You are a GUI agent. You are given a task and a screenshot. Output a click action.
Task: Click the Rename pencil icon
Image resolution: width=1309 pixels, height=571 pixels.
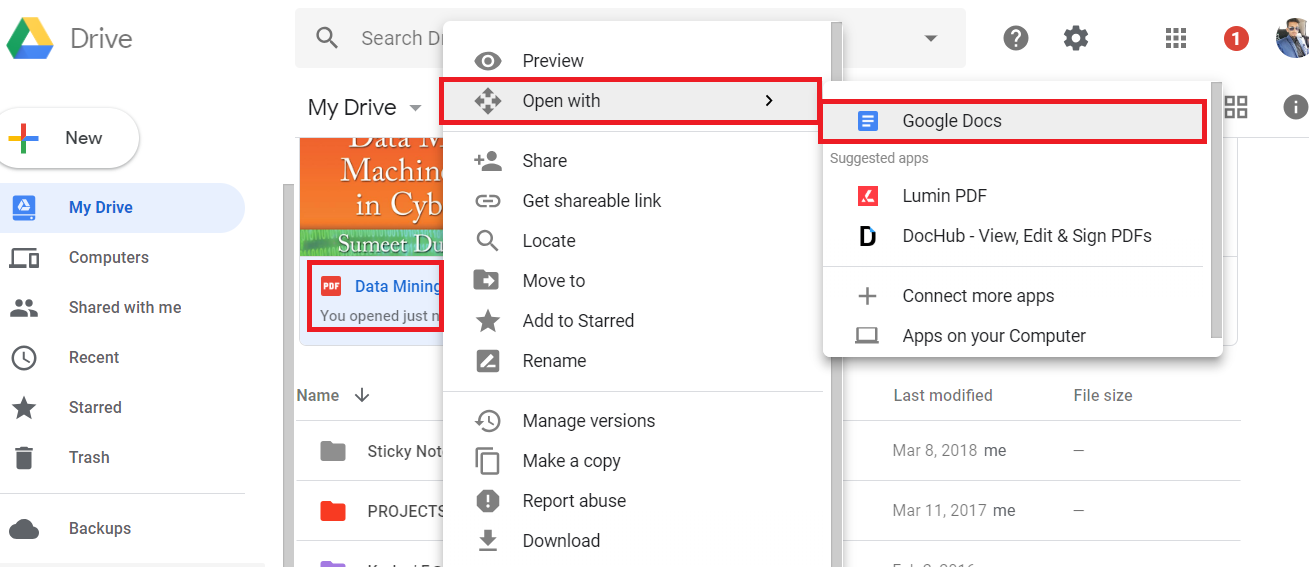click(x=487, y=361)
